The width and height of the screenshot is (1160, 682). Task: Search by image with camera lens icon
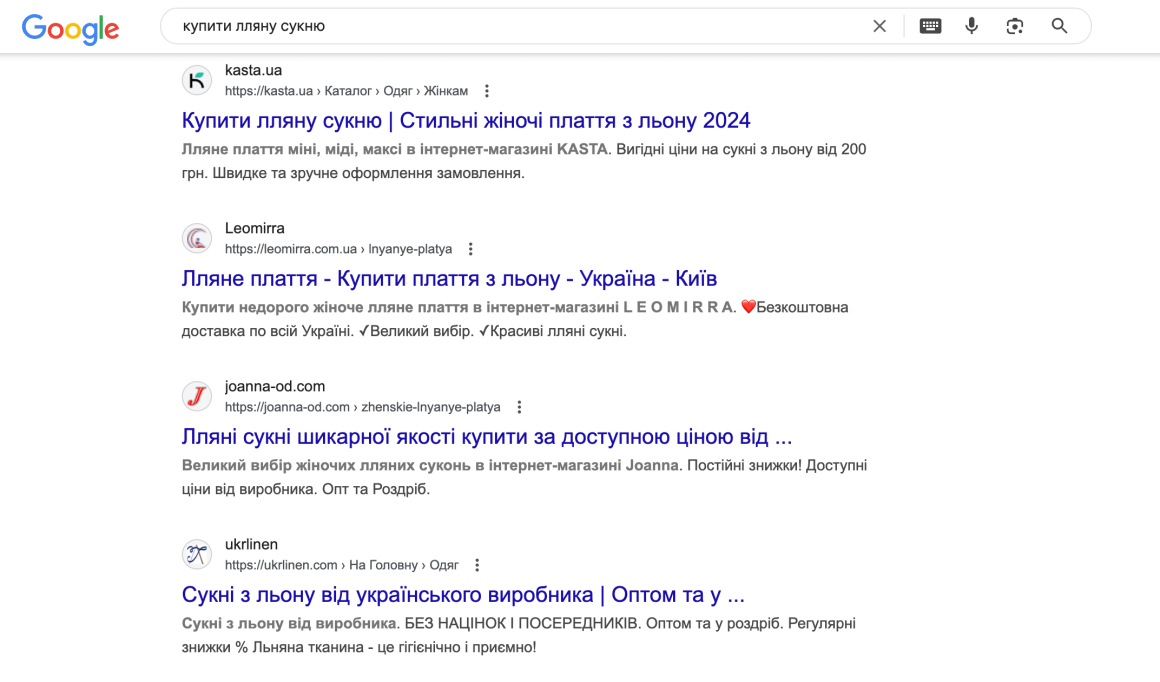[1014, 26]
